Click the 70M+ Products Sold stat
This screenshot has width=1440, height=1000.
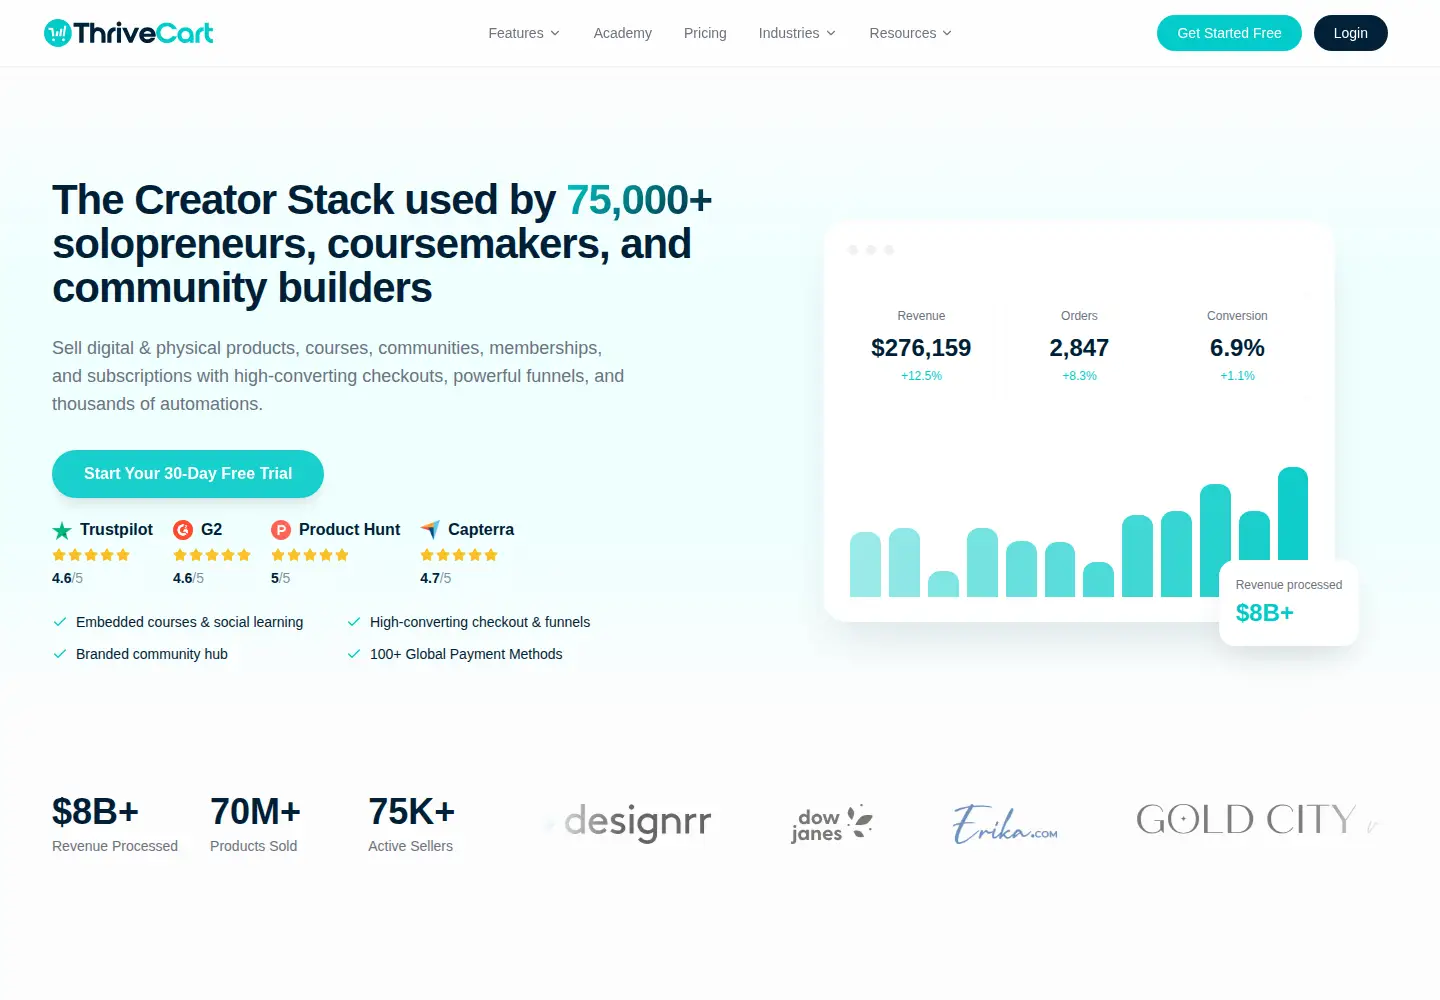pyautogui.click(x=255, y=824)
